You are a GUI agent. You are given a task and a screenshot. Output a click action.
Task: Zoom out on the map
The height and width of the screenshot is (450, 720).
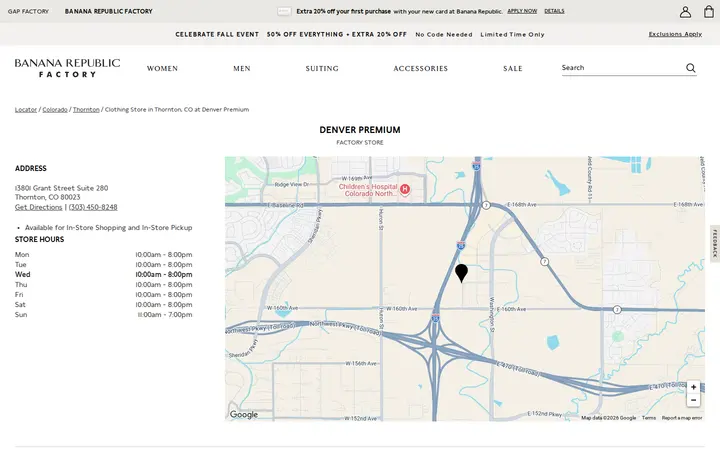tap(693, 400)
